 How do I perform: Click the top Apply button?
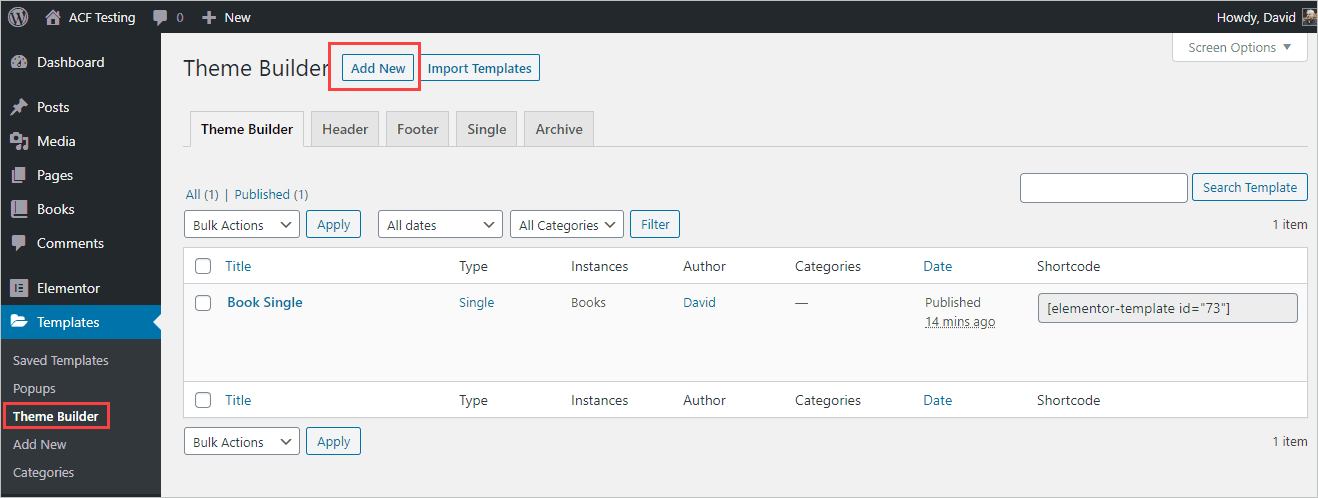(x=333, y=225)
